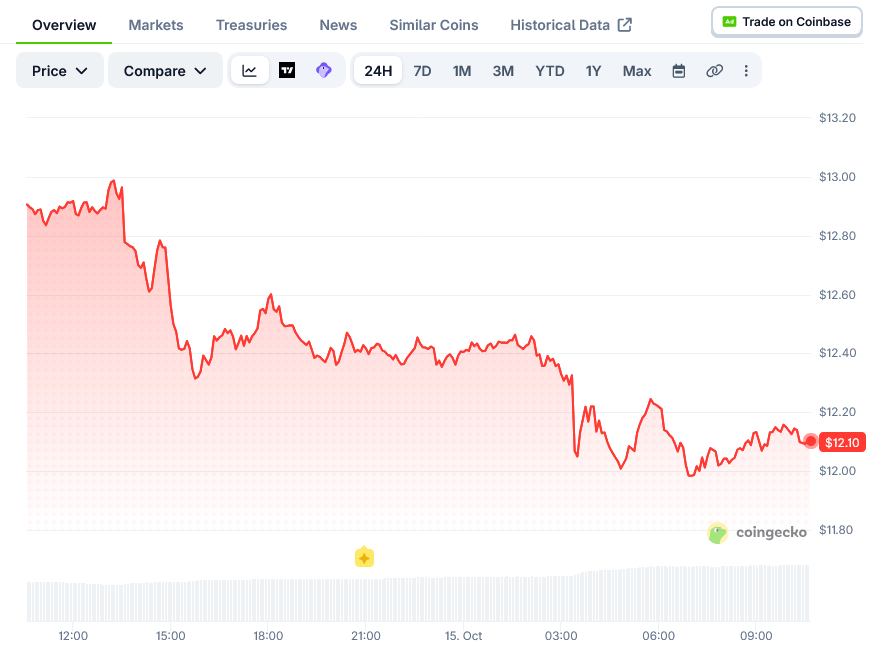Click the 06:00 time axis label
Image resolution: width=872 pixels, height=648 pixels.
658,635
